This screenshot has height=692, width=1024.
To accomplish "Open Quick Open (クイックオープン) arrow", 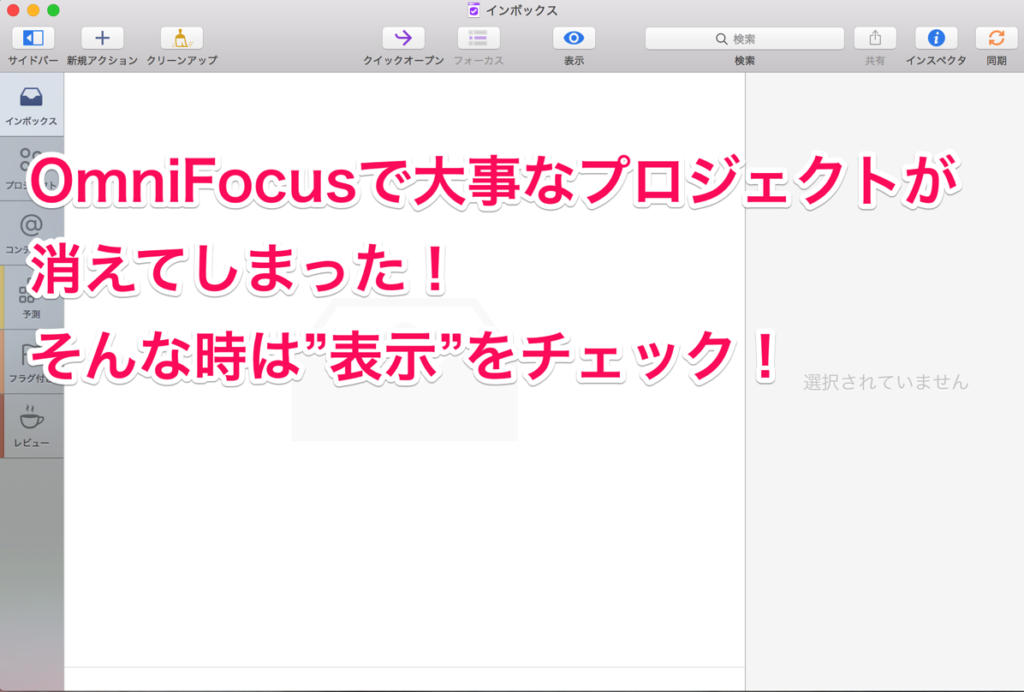I will [404, 39].
